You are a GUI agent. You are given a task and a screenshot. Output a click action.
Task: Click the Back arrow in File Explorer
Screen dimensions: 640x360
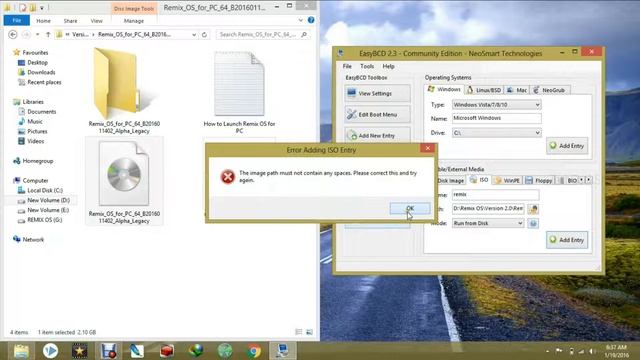13,35
